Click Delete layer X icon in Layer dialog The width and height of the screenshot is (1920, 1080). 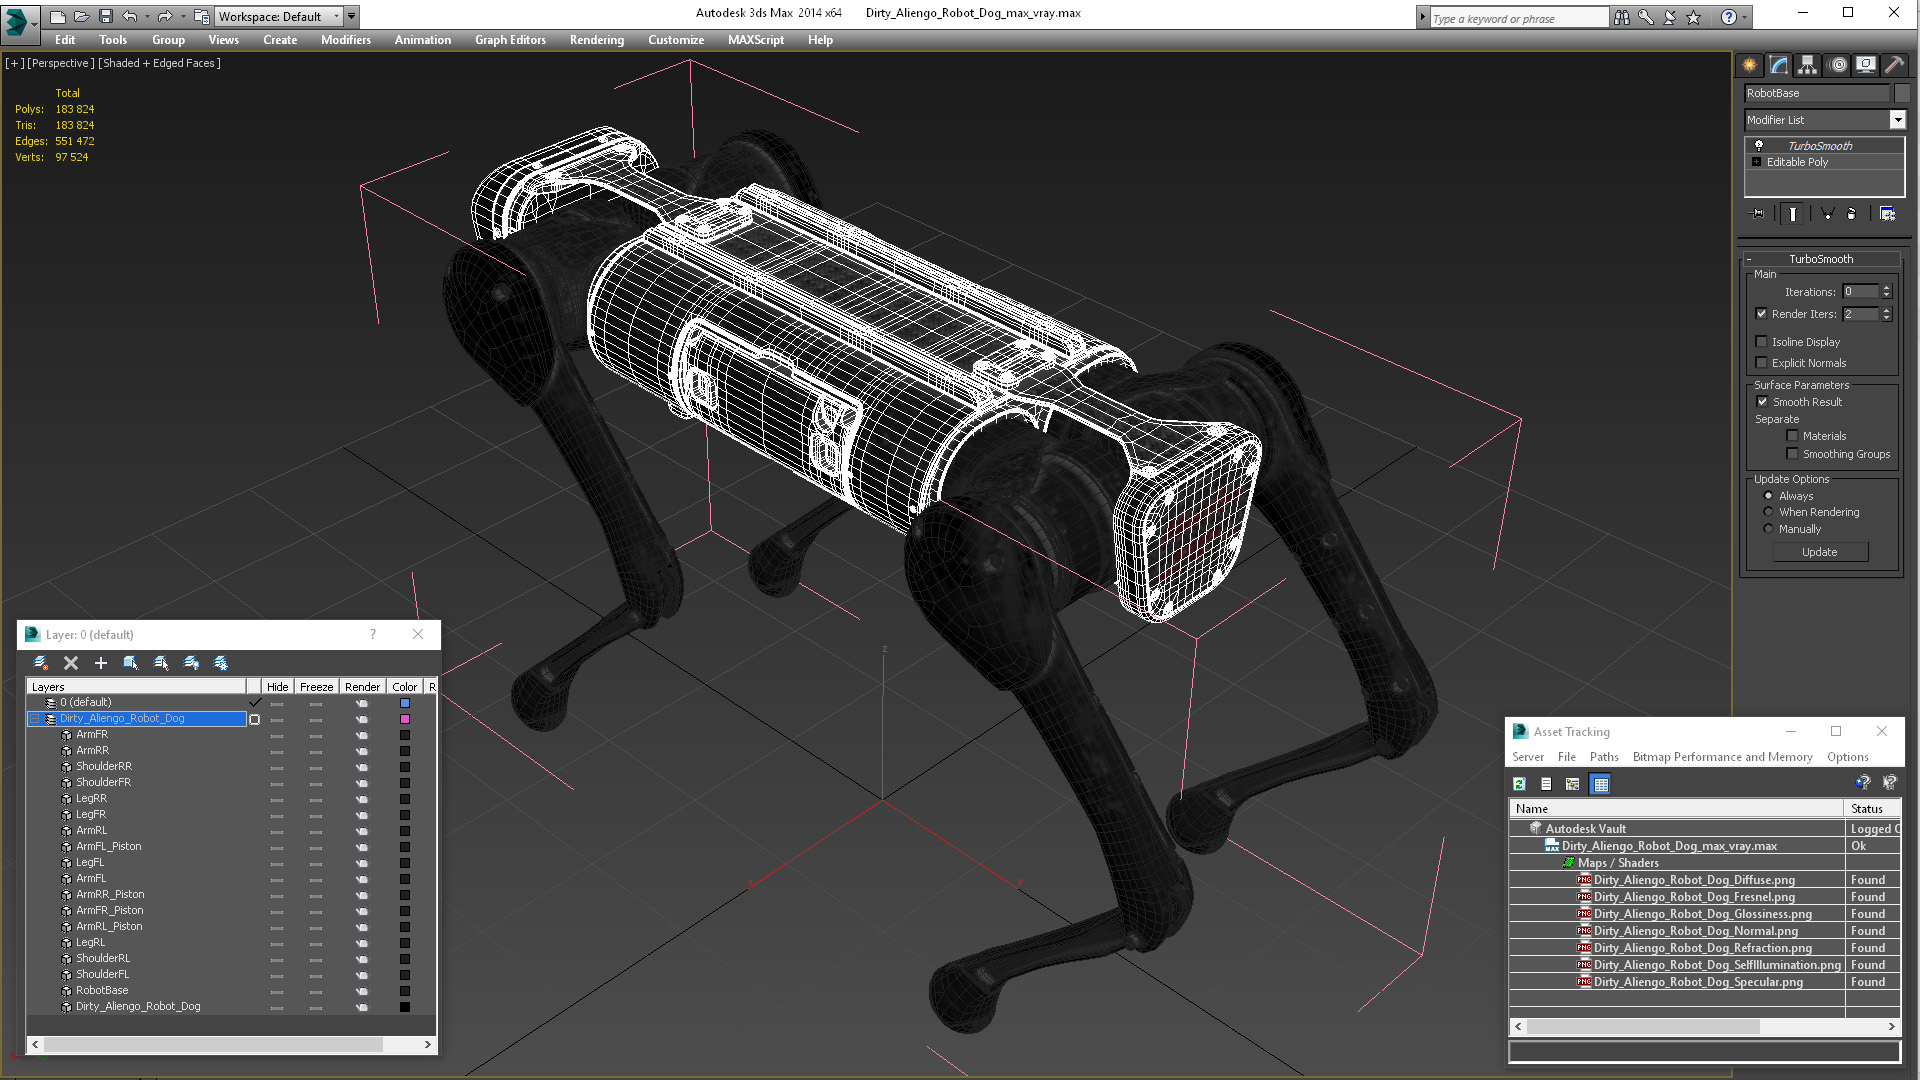tap(71, 663)
